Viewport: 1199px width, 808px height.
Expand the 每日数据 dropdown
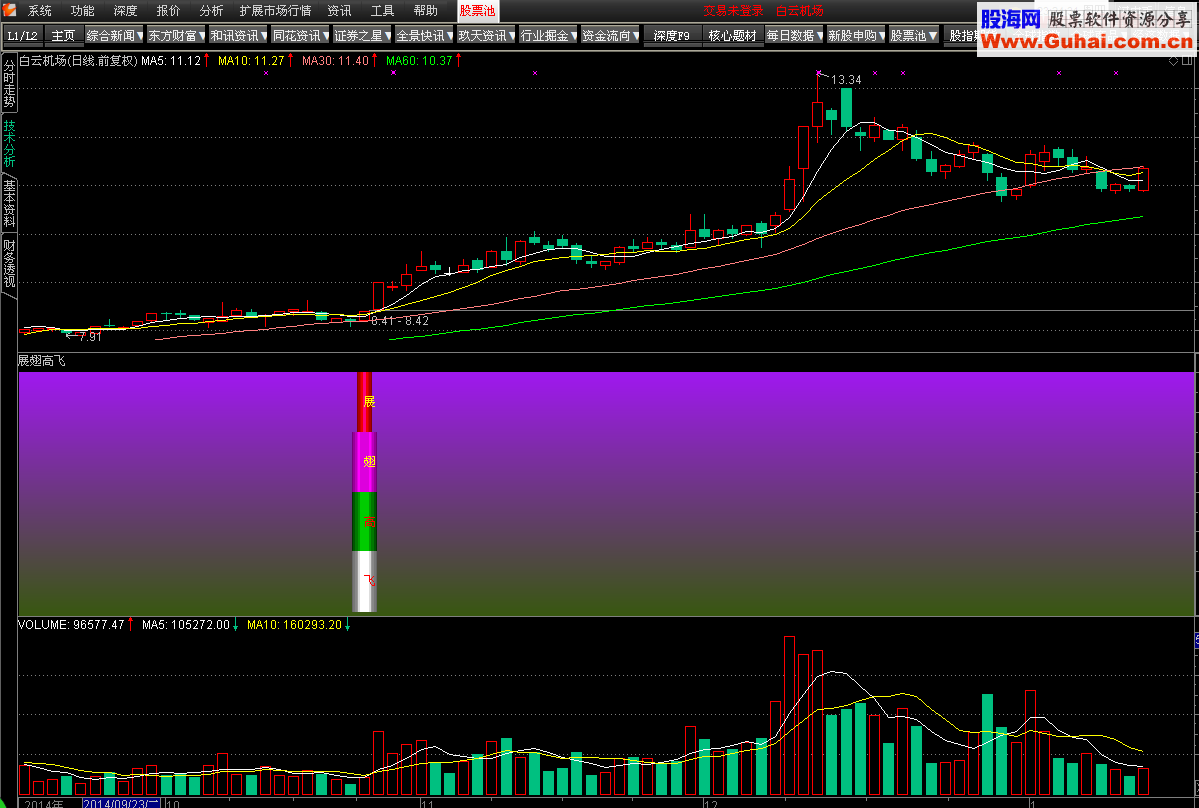click(x=794, y=35)
